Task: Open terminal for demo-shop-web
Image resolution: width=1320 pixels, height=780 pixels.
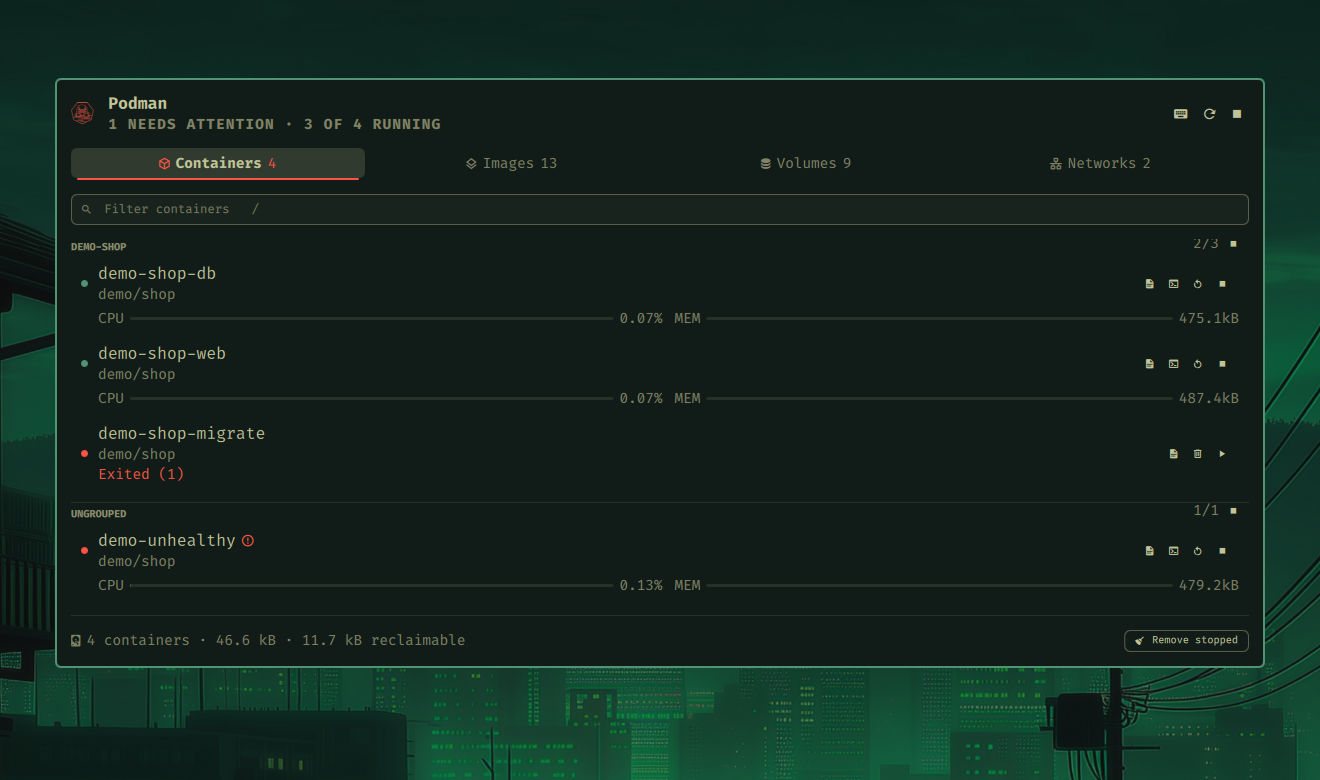Action: pyautogui.click(x=1174, y=364)
